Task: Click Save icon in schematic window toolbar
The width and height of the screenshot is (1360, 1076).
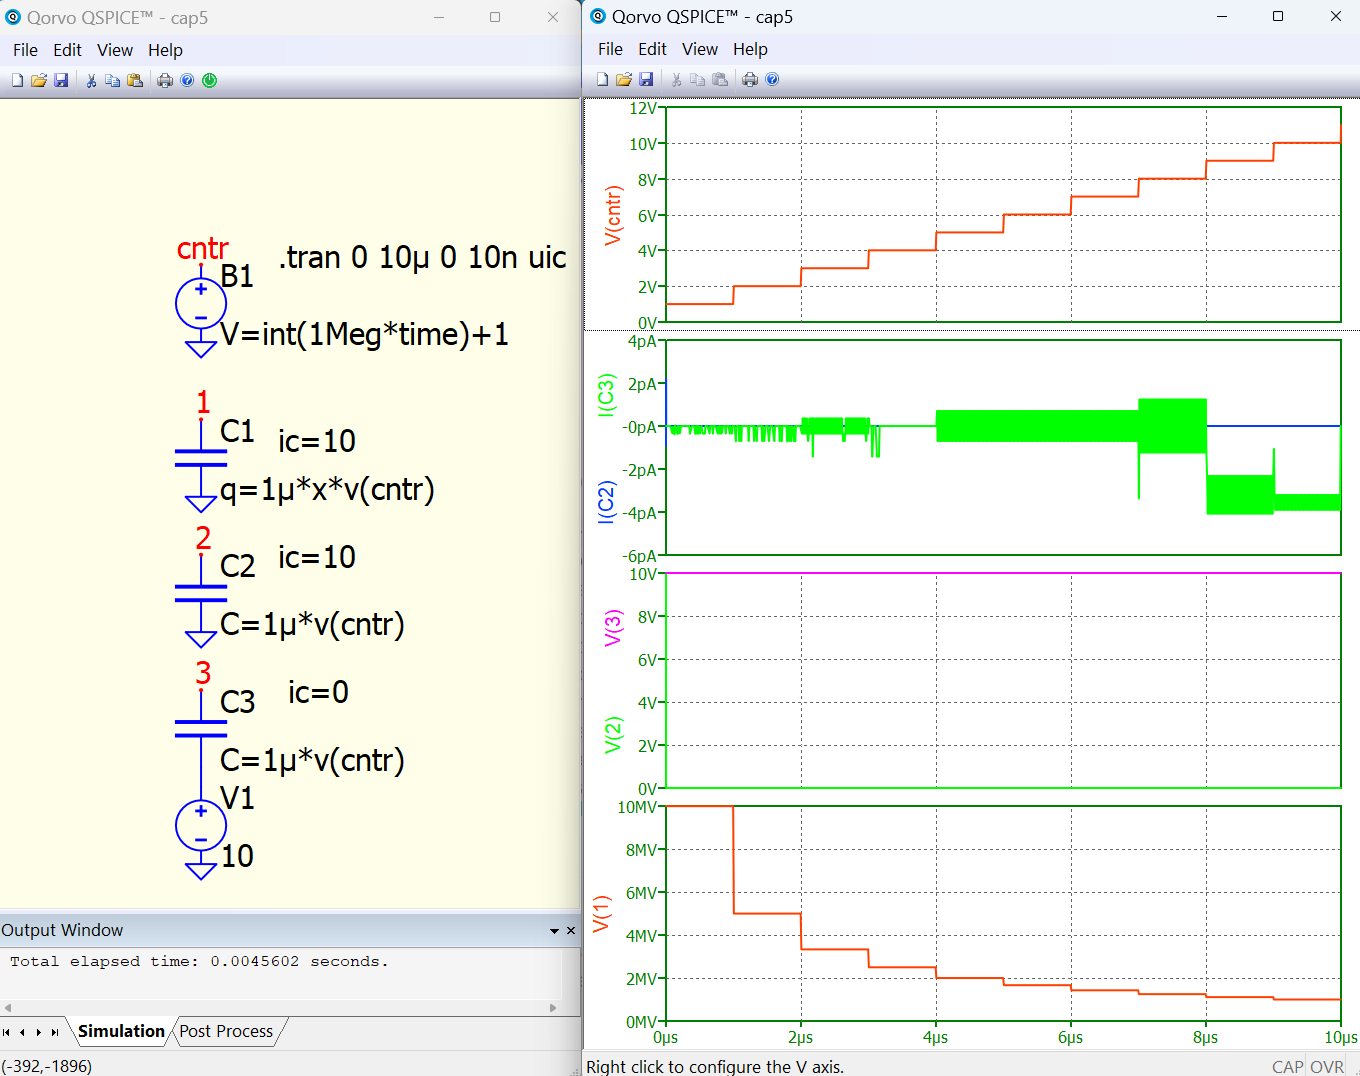Action: [x=61, y=81]
